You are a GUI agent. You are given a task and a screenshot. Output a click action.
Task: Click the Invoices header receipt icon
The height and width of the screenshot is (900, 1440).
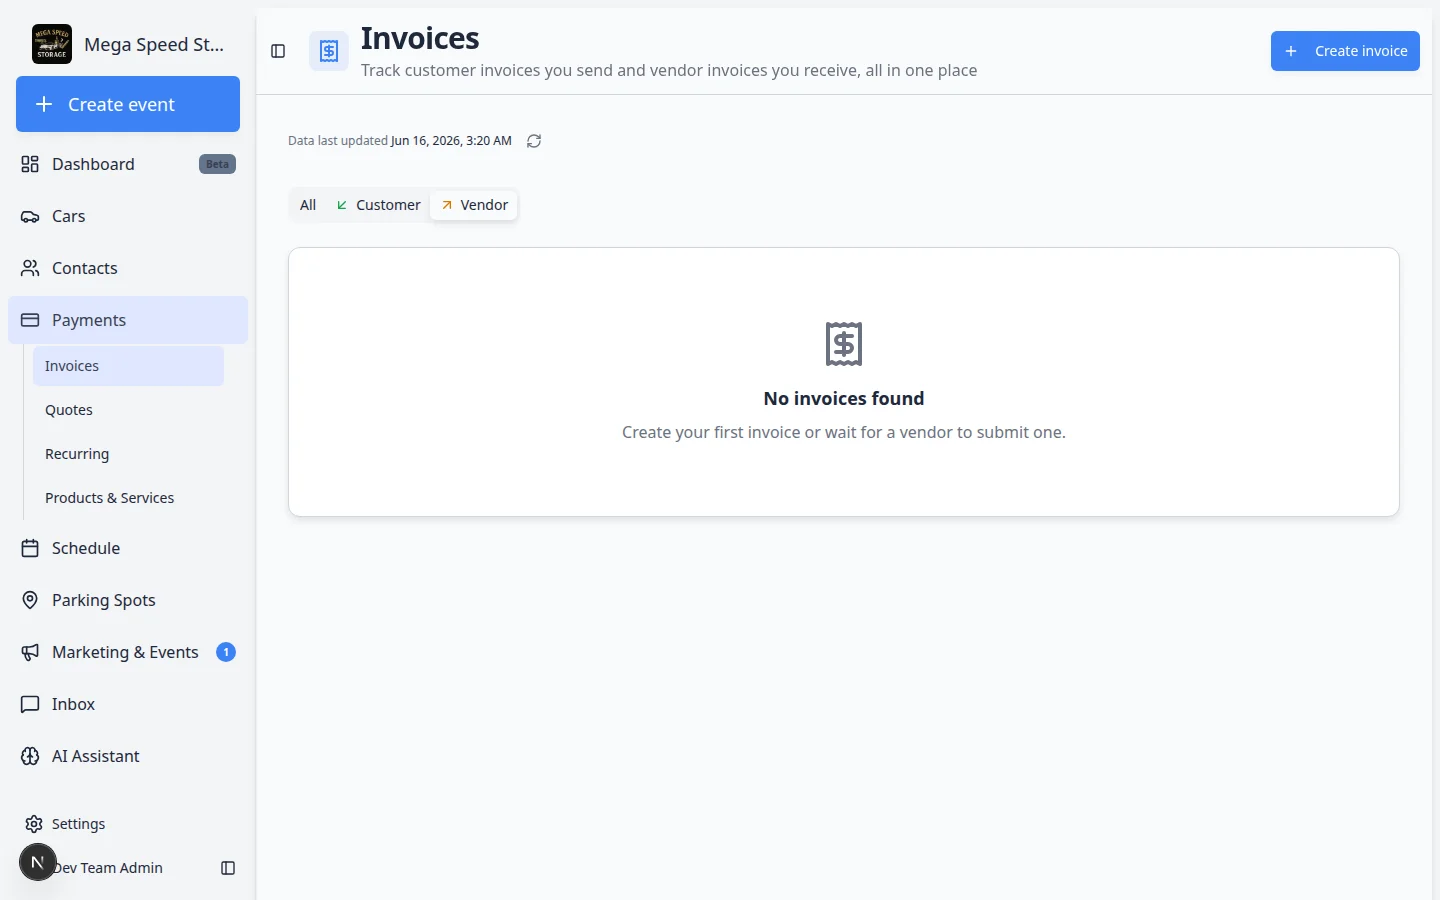[329, 51]
